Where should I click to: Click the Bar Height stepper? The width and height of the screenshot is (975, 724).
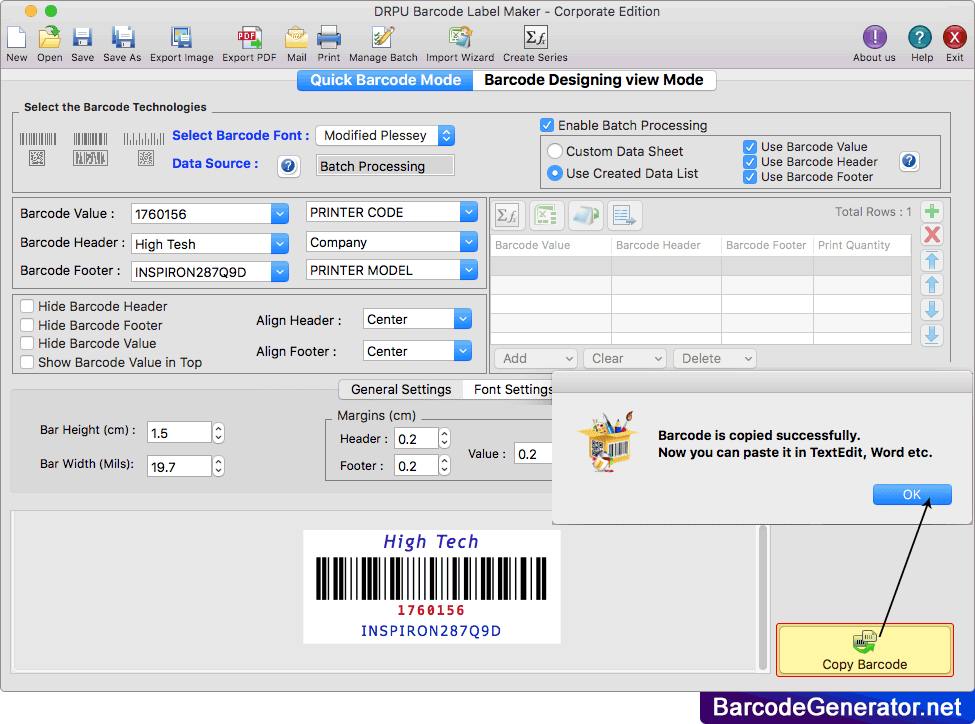point(218,433)
